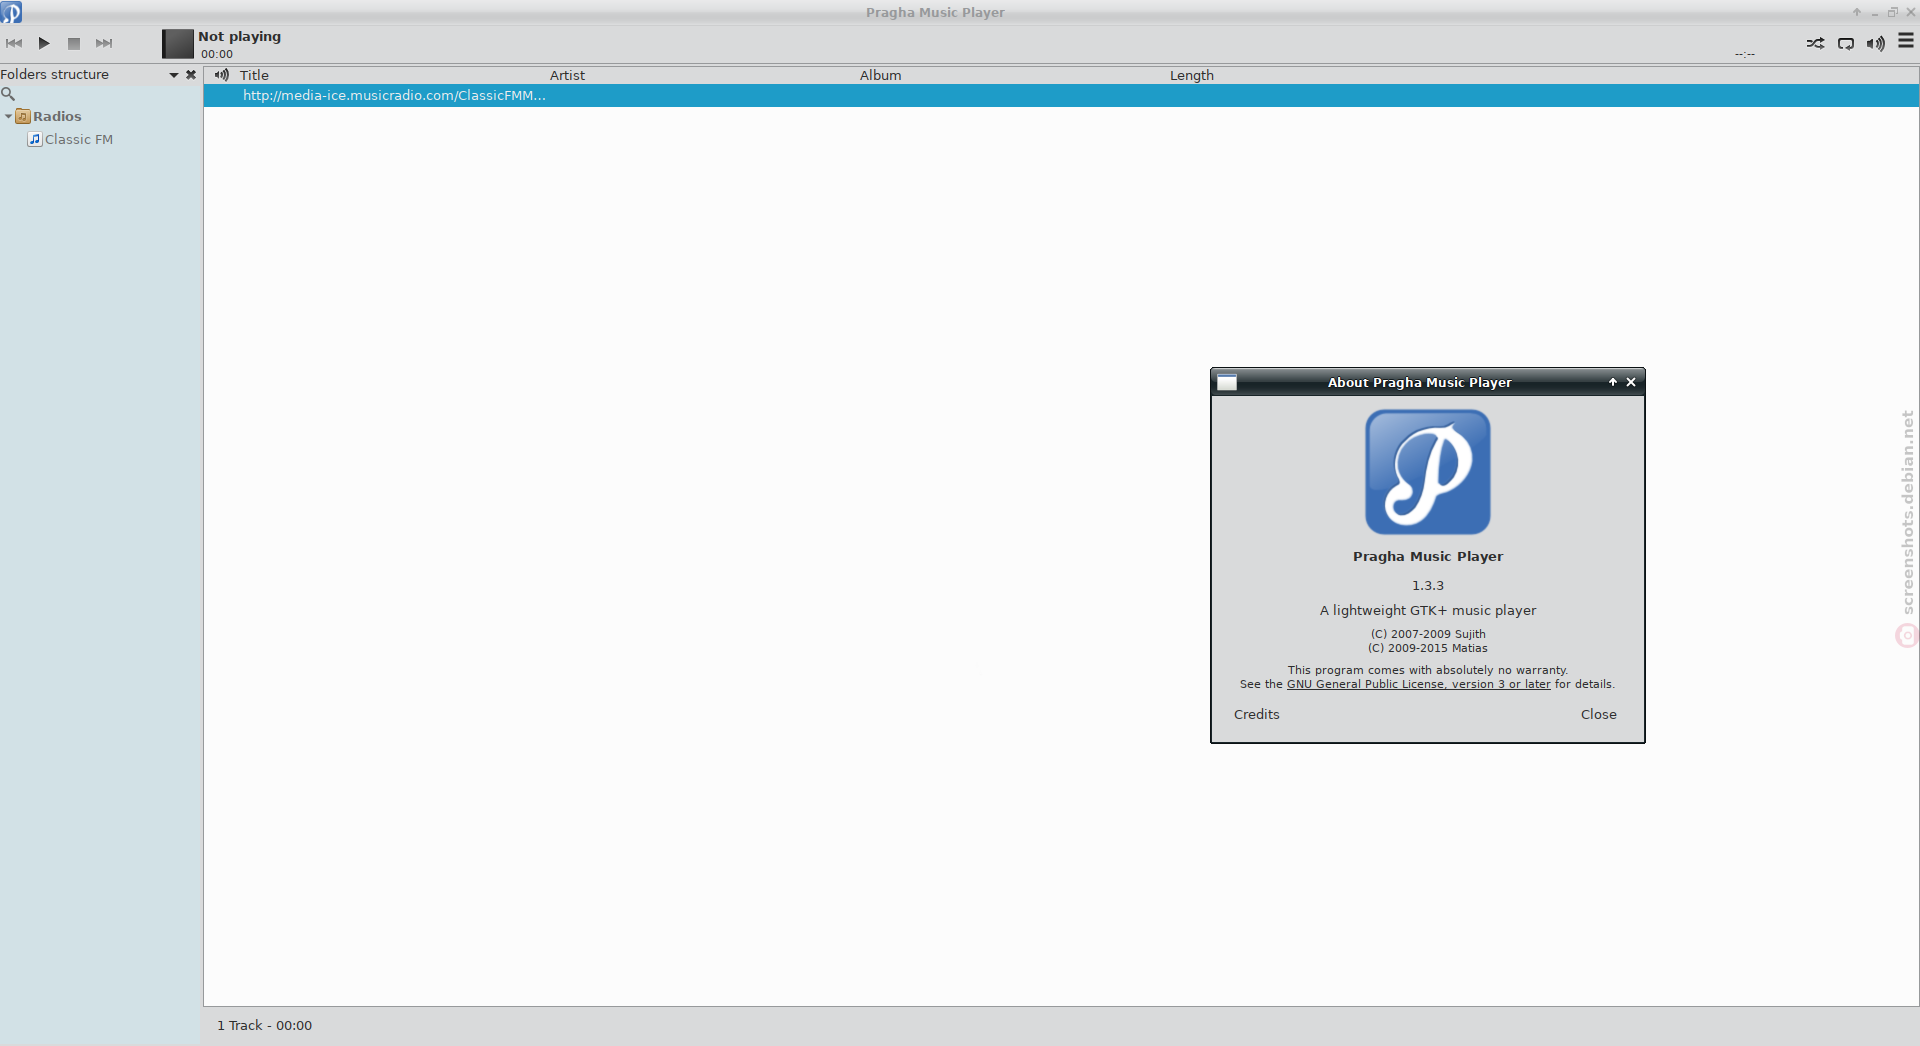Toggle shuffle mode
Viewport: 1920px width, 1046px height.
point(1815,43)
